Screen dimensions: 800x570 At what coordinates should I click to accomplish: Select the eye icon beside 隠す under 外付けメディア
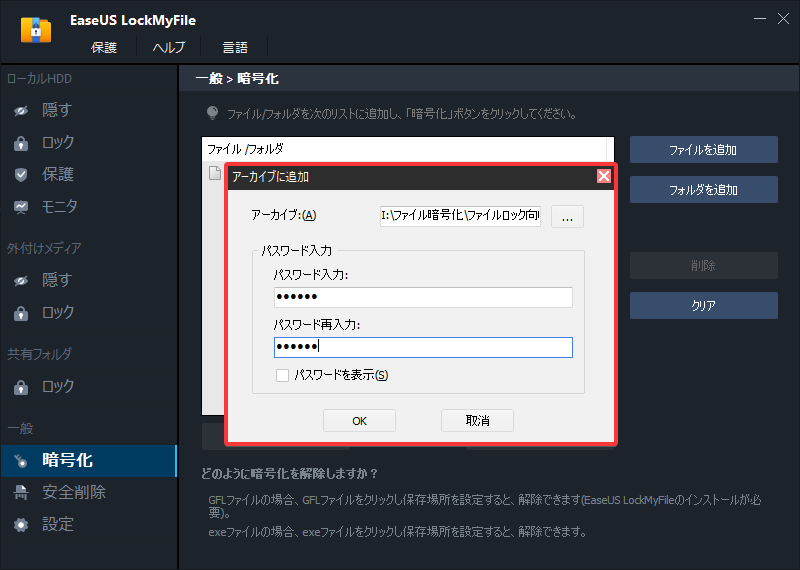tap(21, 281)
